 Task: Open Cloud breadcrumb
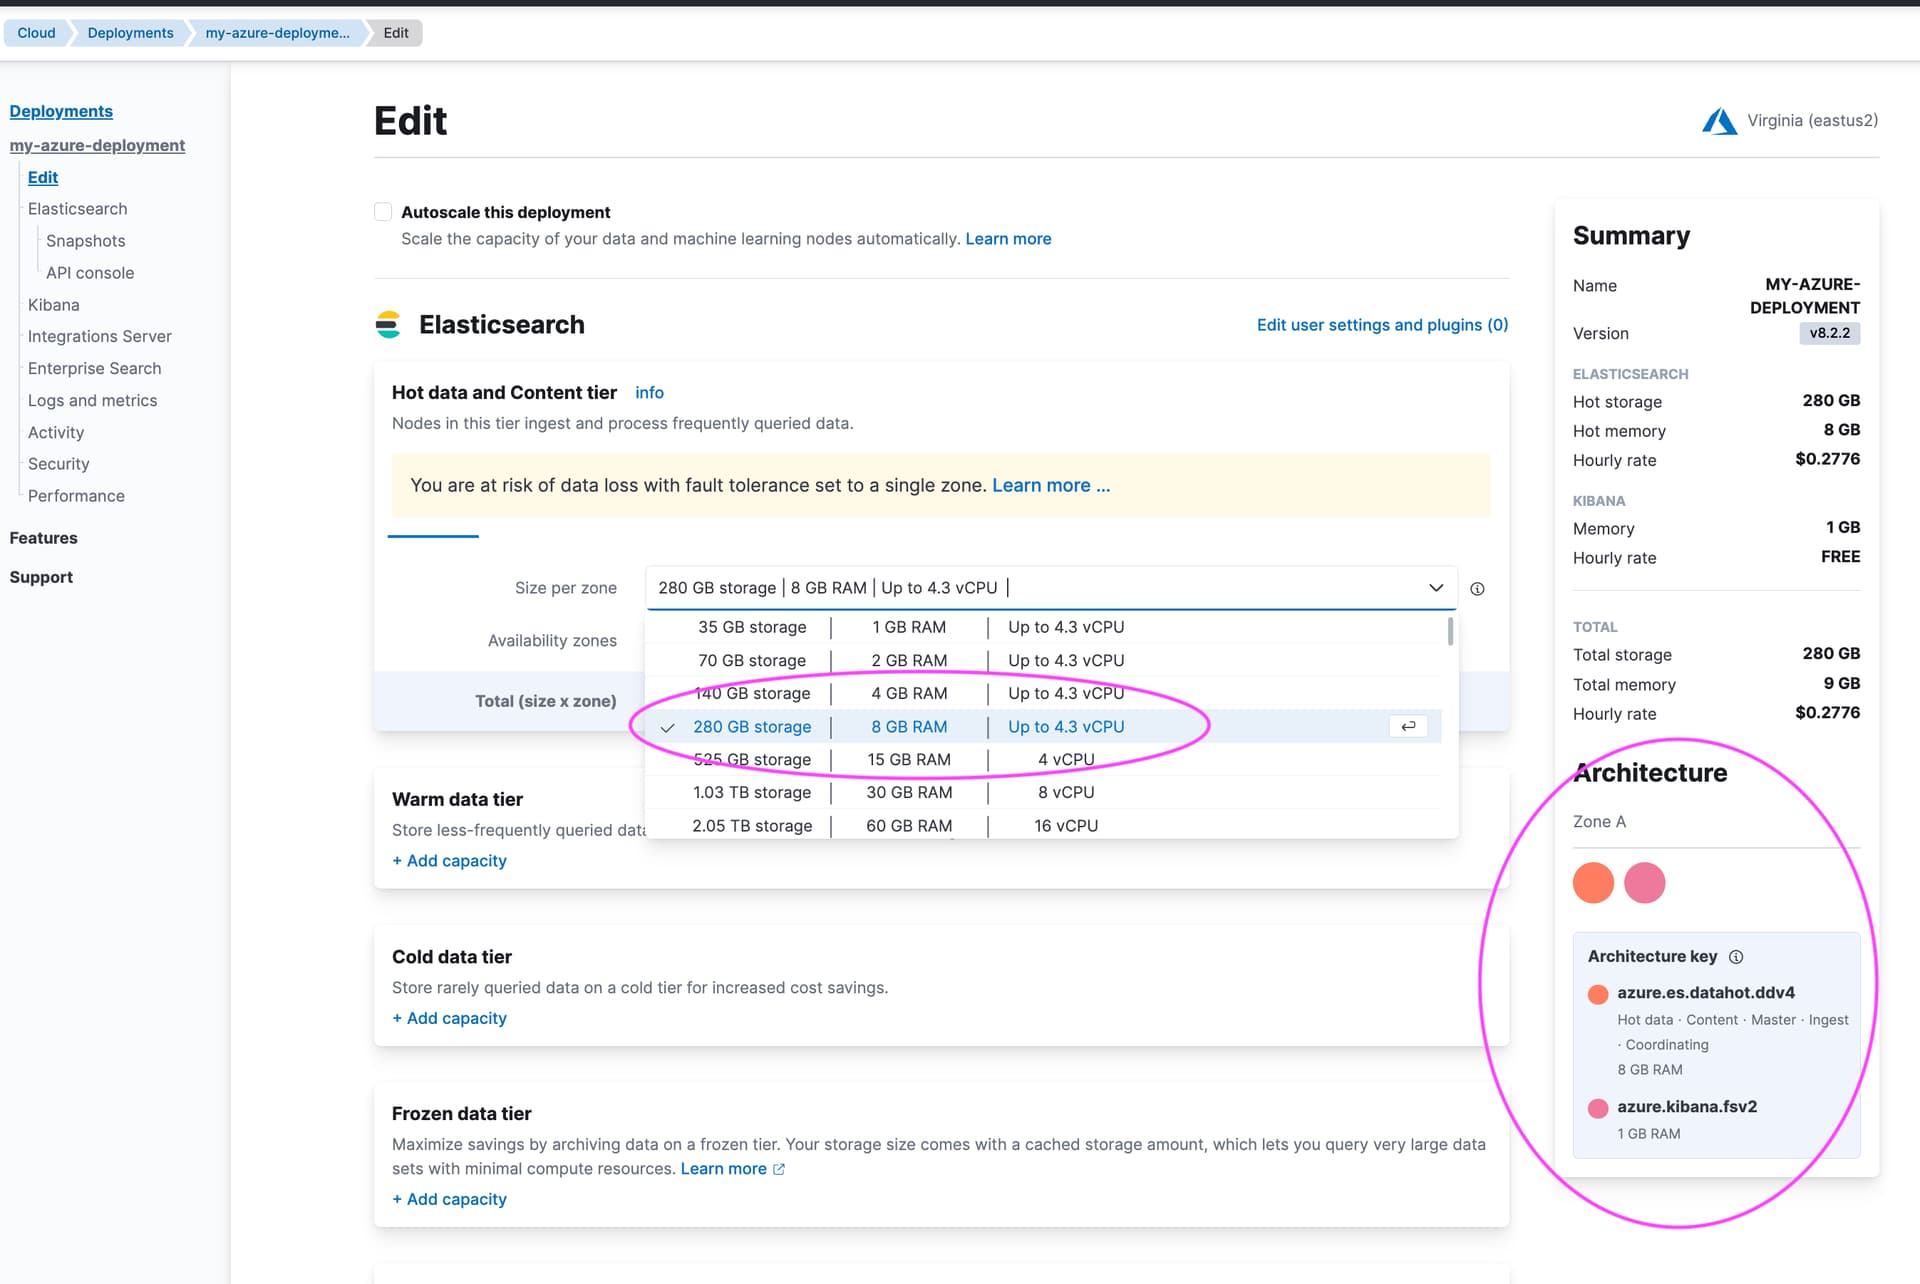point(36,33)
